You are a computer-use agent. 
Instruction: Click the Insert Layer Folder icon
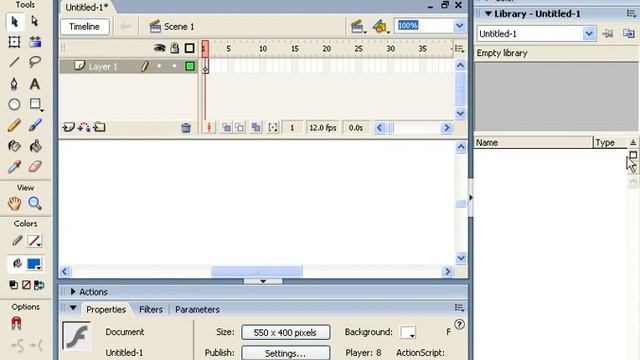click(x=99, y=127)
